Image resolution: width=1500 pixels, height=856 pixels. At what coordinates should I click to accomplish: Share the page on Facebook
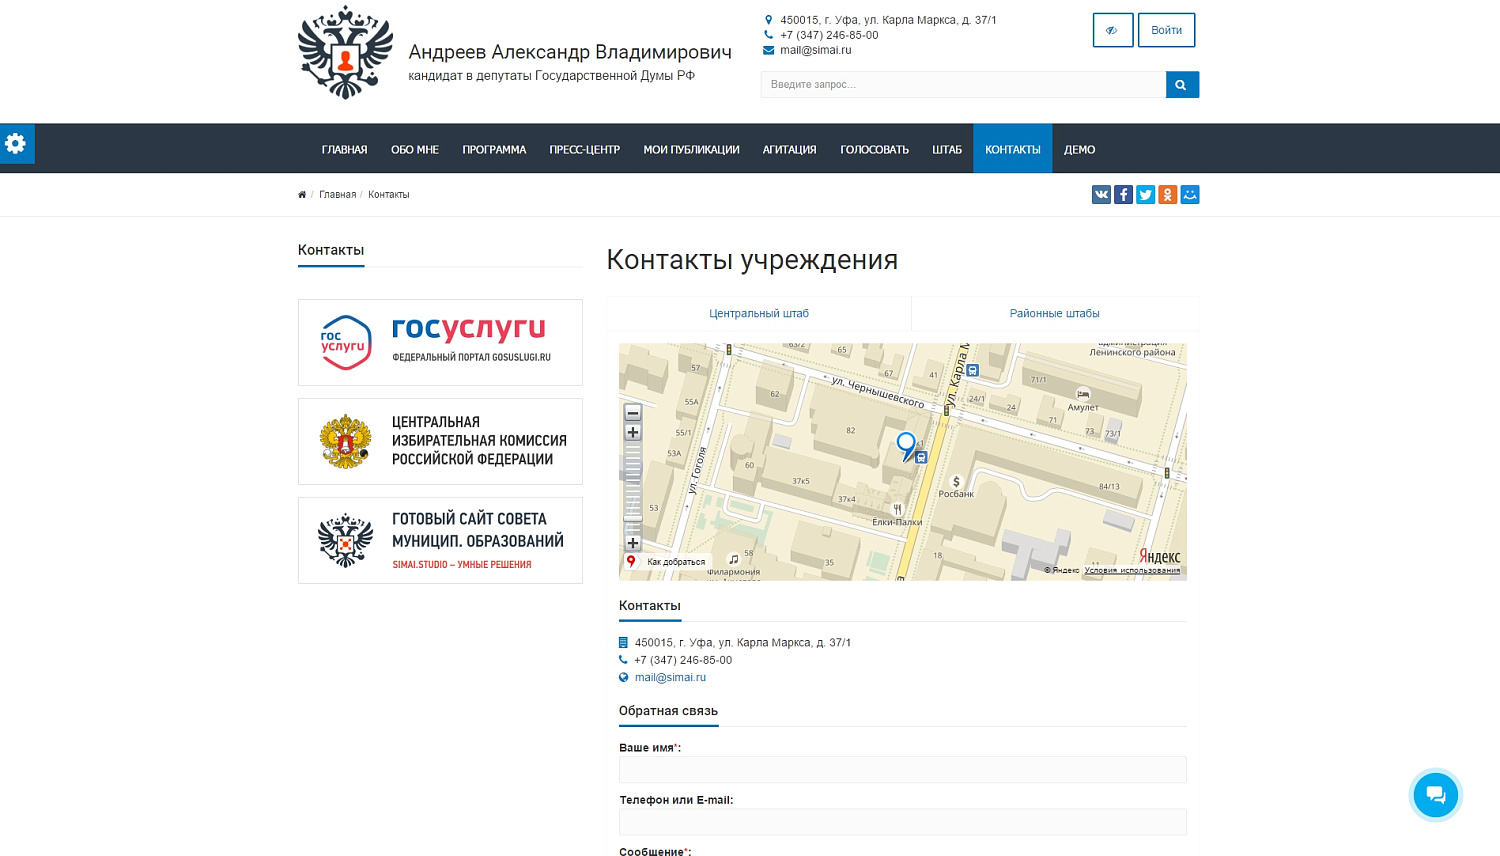click(x=1123, y=195)
